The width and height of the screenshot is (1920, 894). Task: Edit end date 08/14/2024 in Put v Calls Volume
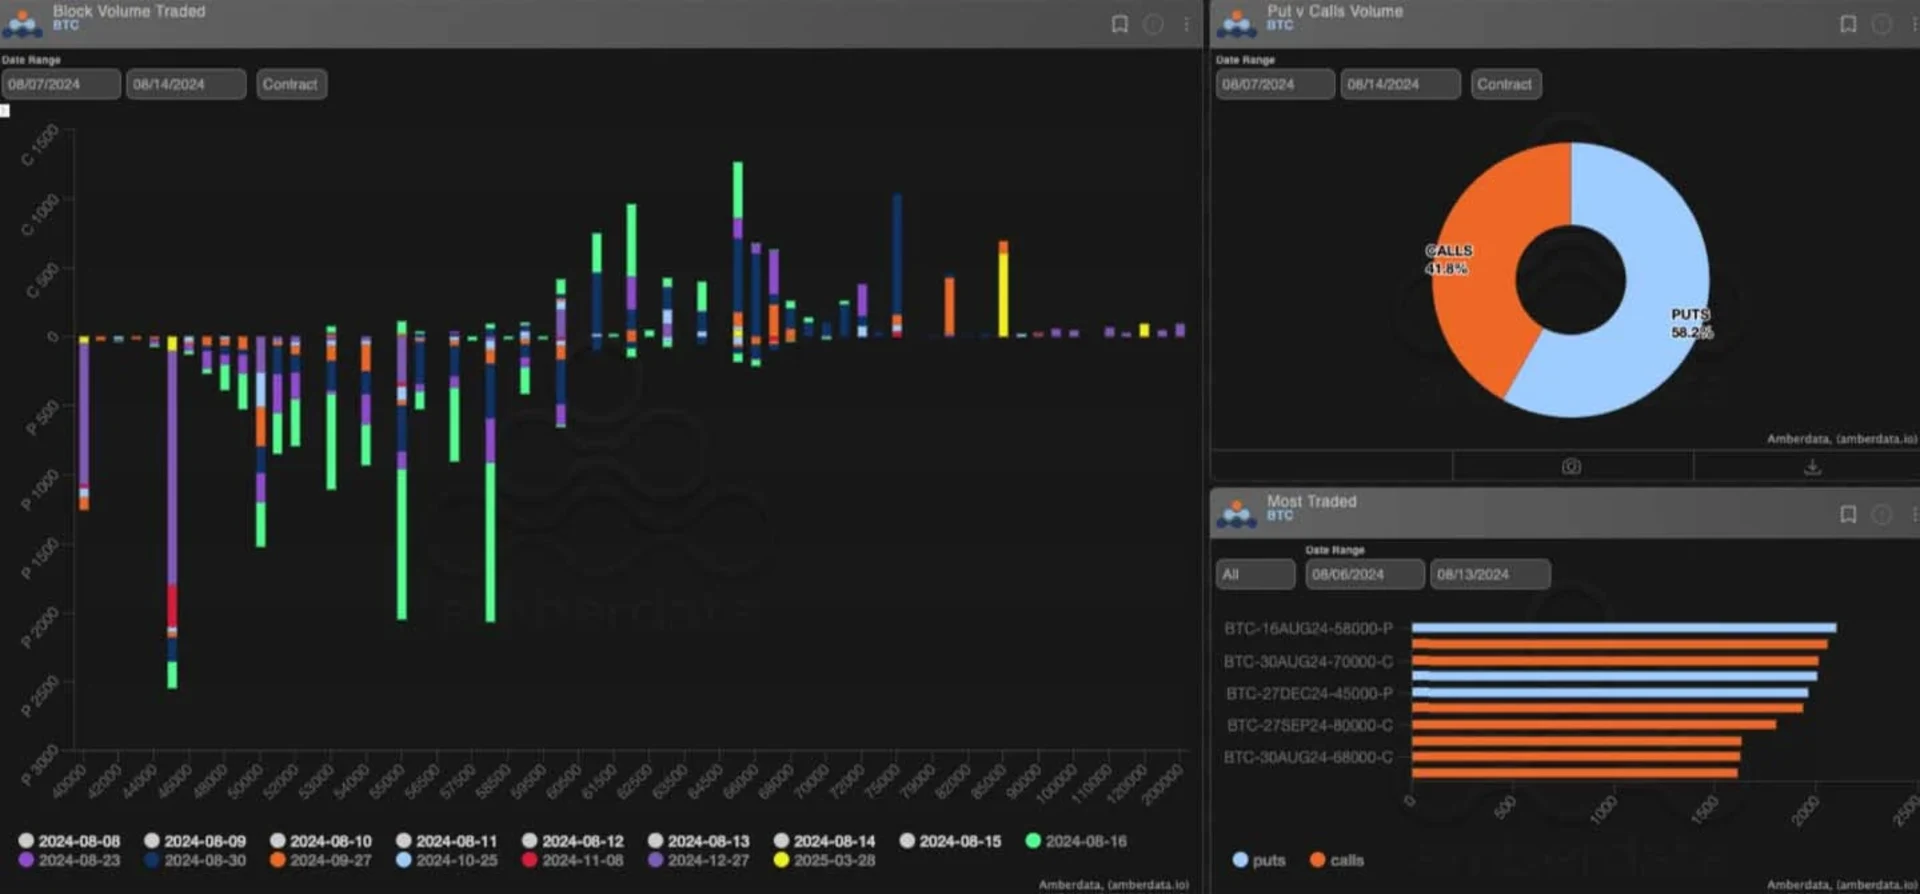[1400, 84]
